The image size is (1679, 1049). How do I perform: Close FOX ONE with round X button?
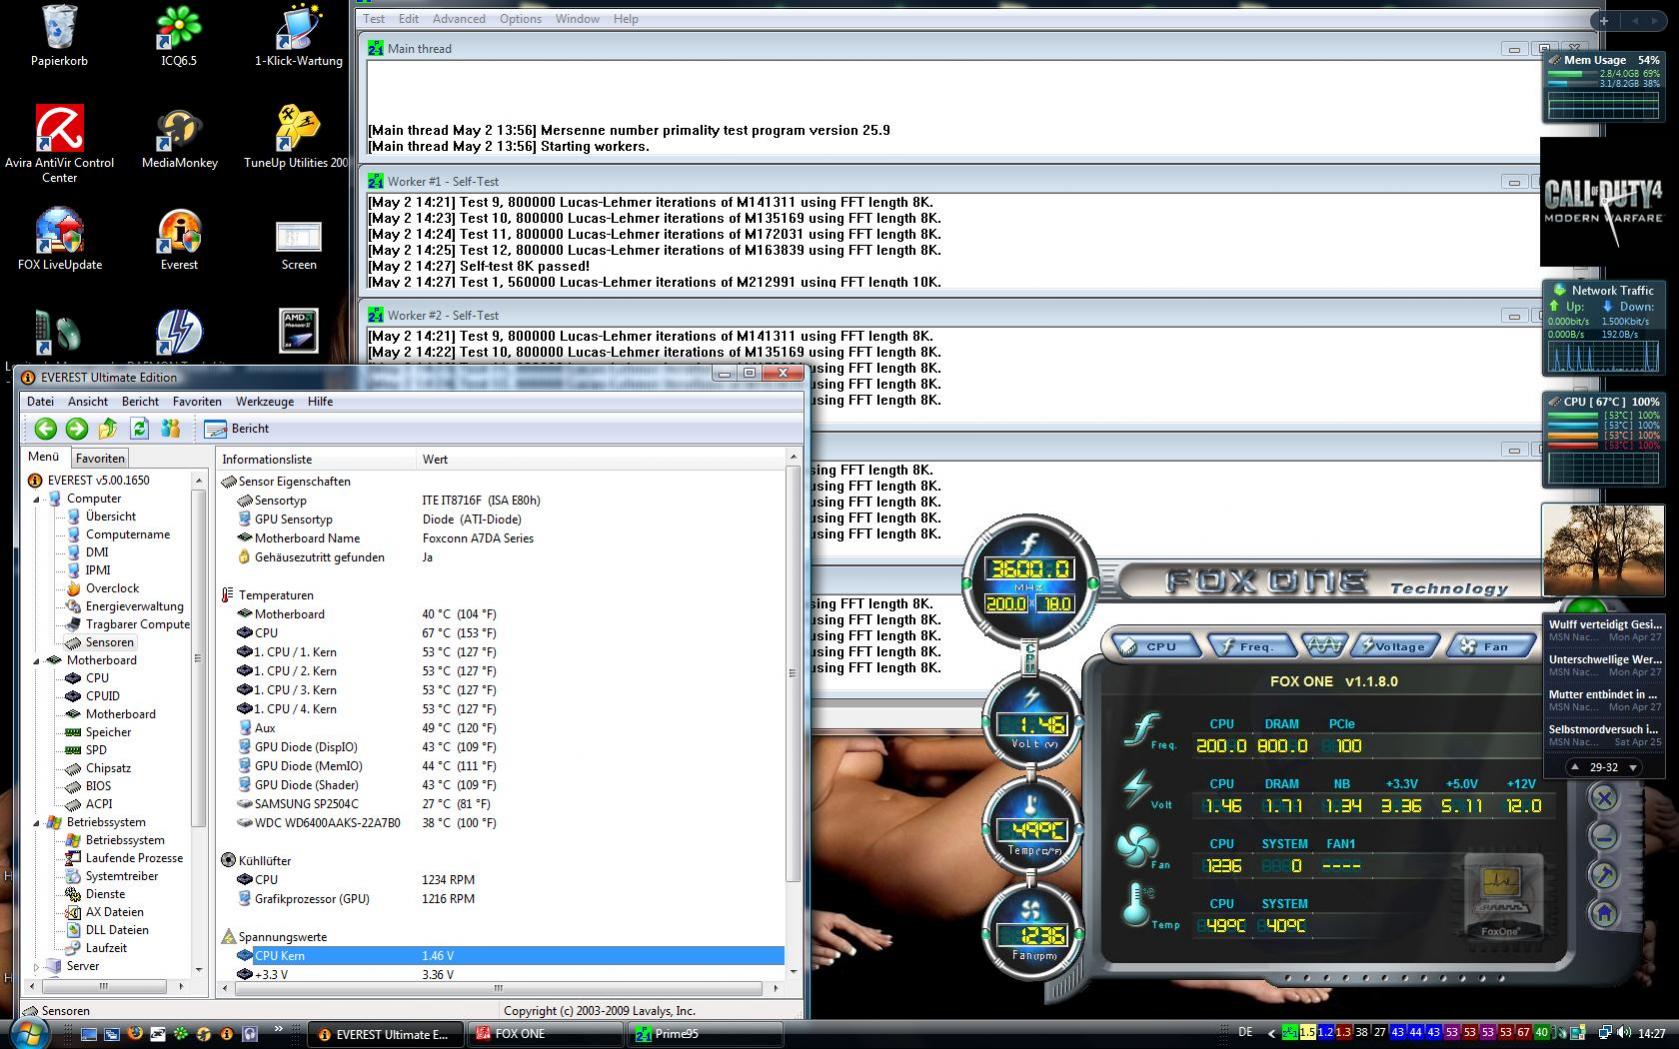[x=1604, y=797]
